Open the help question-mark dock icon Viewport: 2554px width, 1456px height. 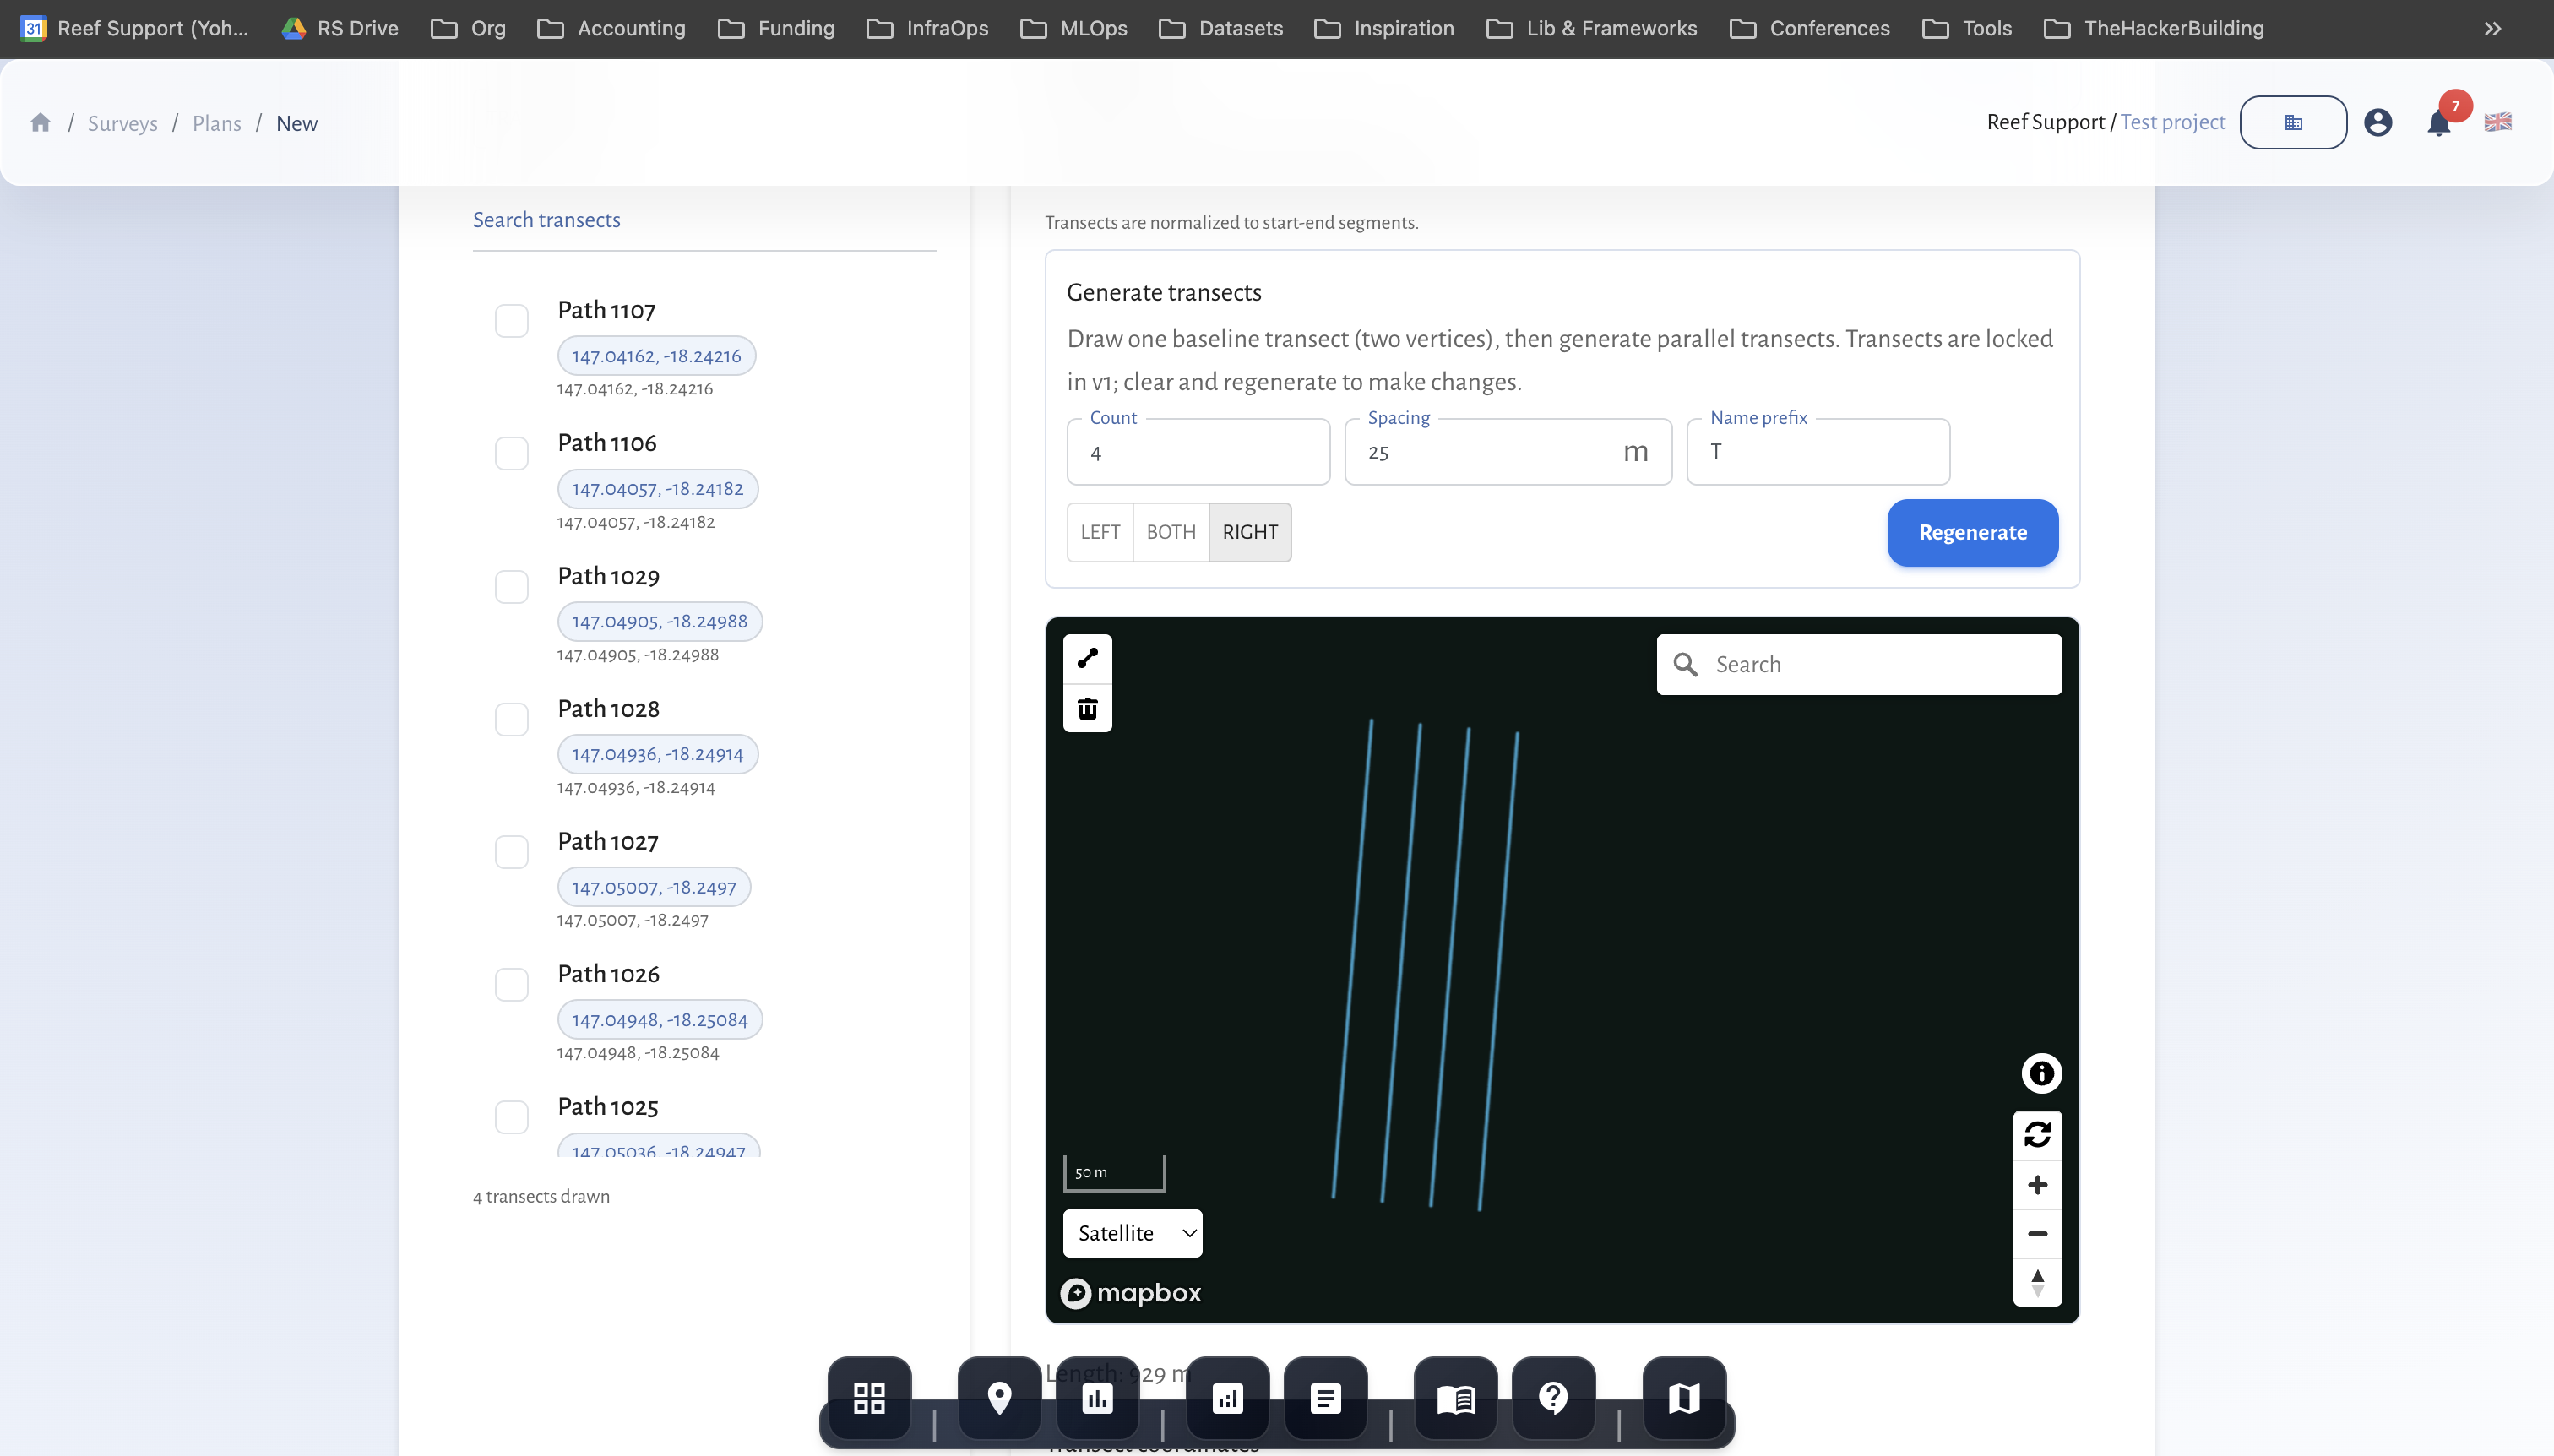point(1552,1397)
